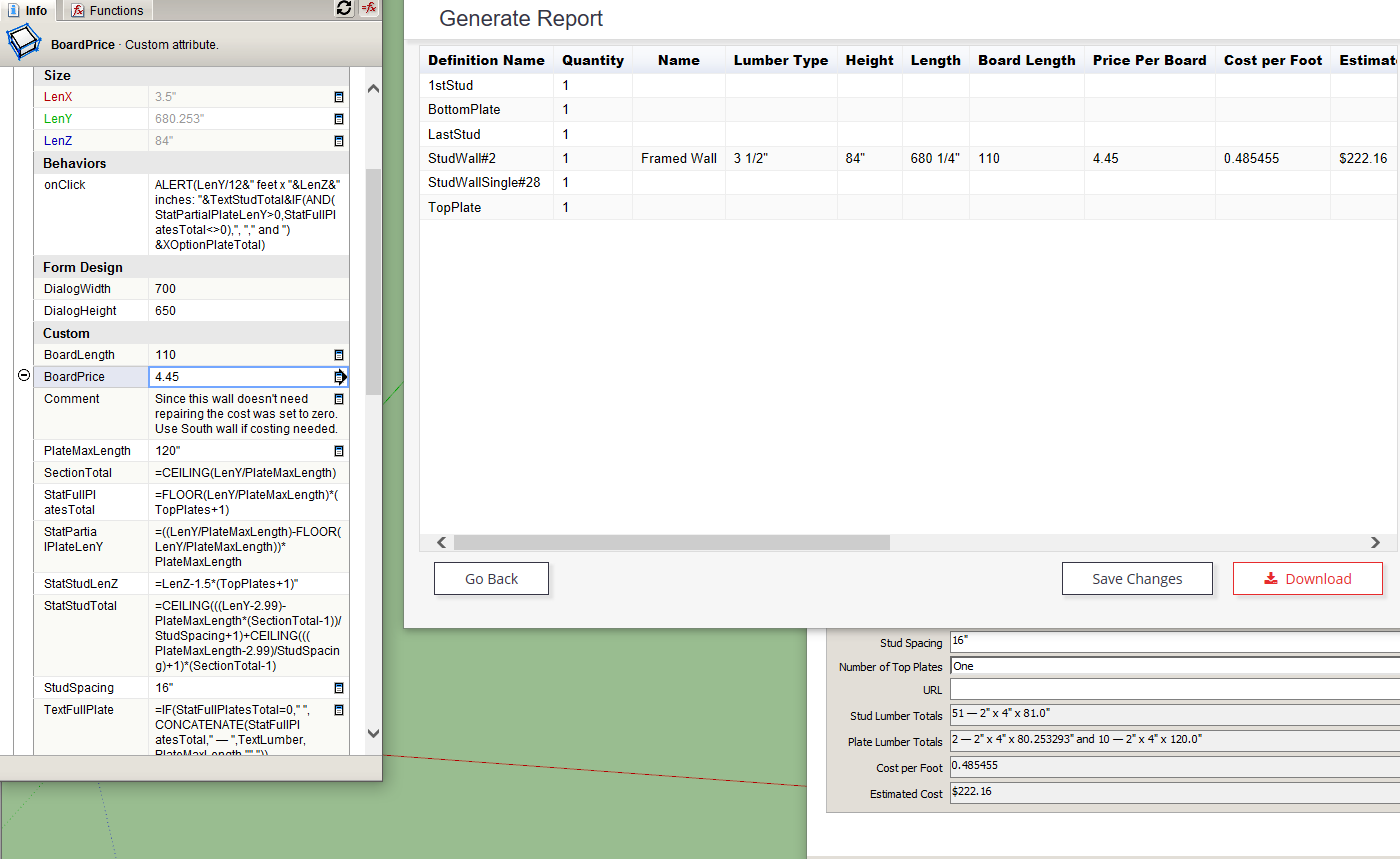Click the Comment attribute value text
Screen dimensions: 1400x859
pyautogui.click(x=240, y=414)
